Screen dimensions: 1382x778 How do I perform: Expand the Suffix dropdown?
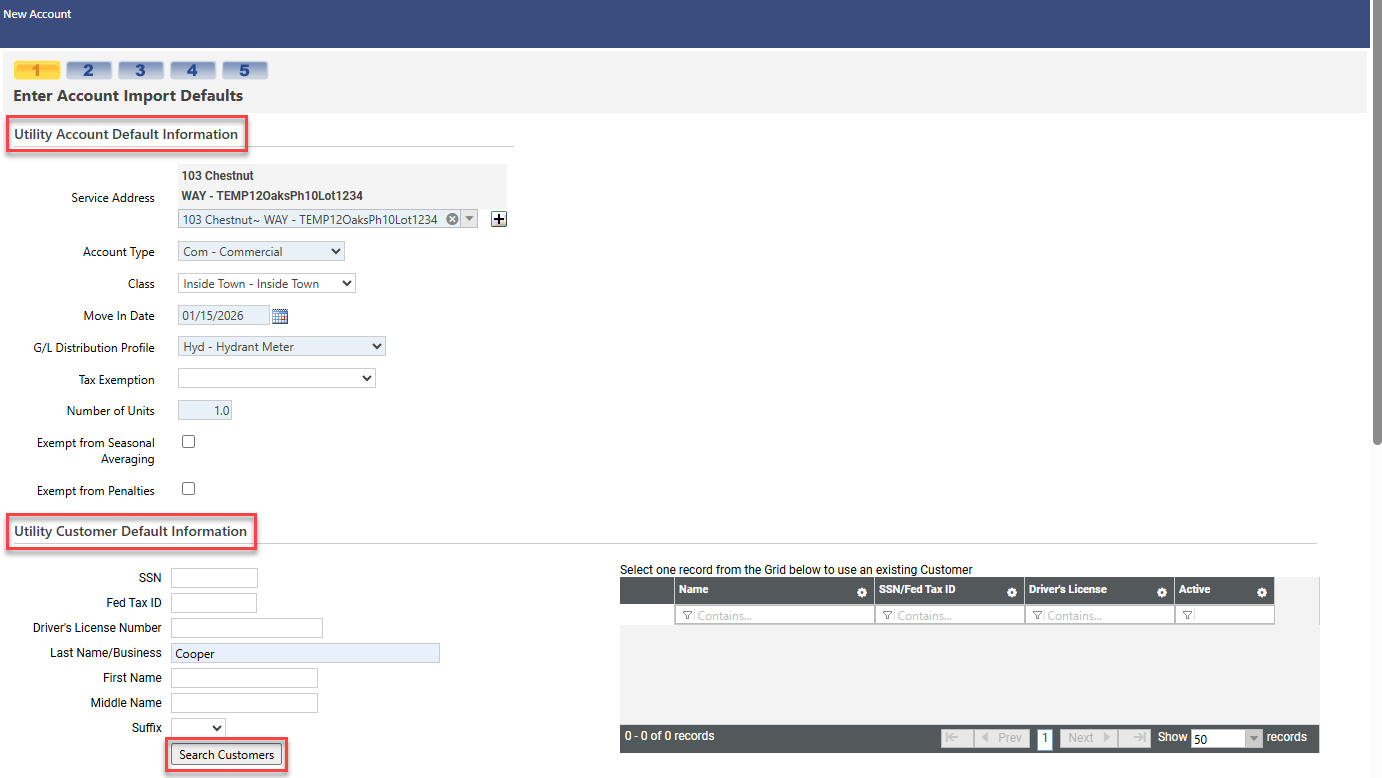[x=198, y=728]
